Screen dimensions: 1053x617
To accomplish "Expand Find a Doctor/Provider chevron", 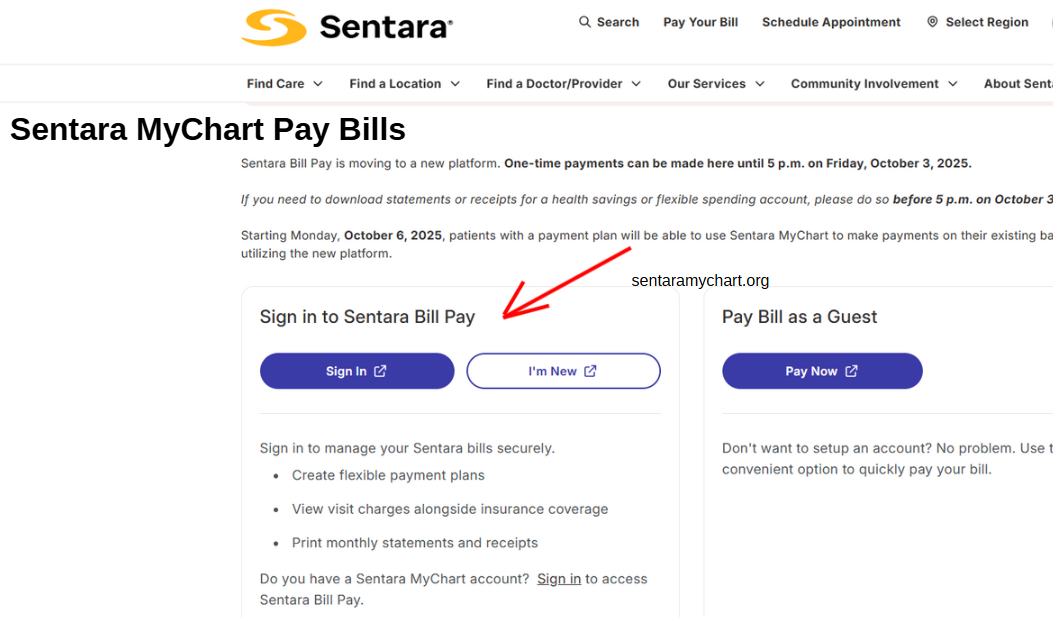I will tap(636, 84).
